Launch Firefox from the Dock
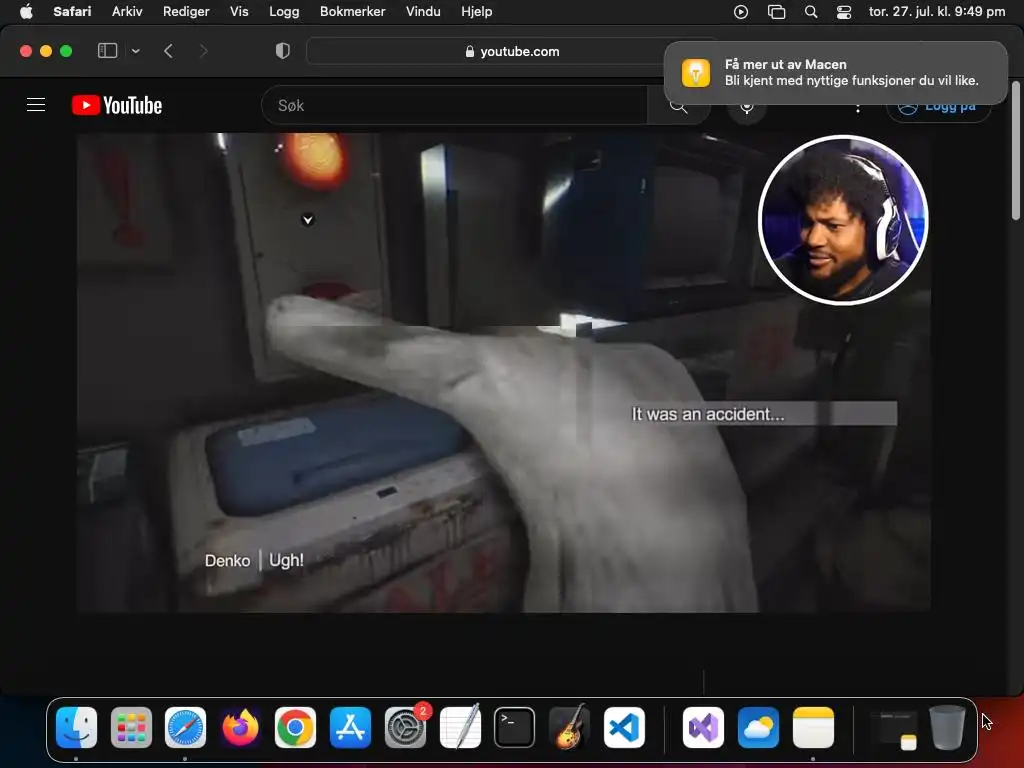 tap(240, 728)
